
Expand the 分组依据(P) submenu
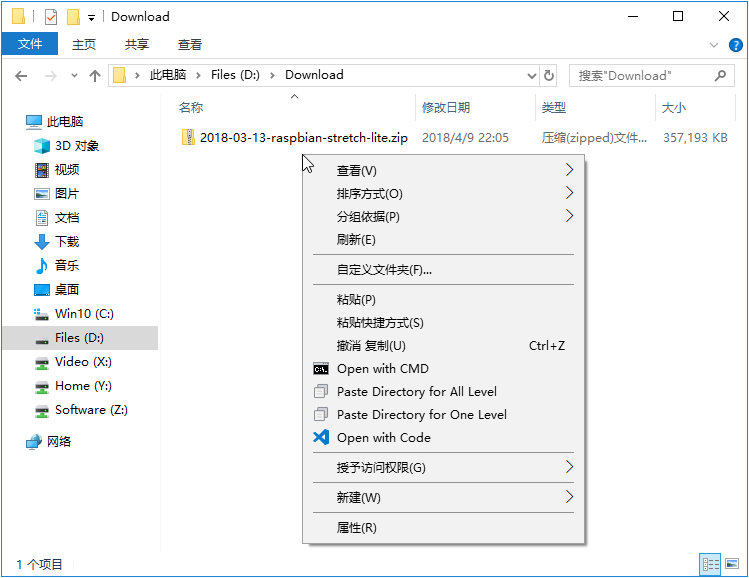click(x=569, y=215)
